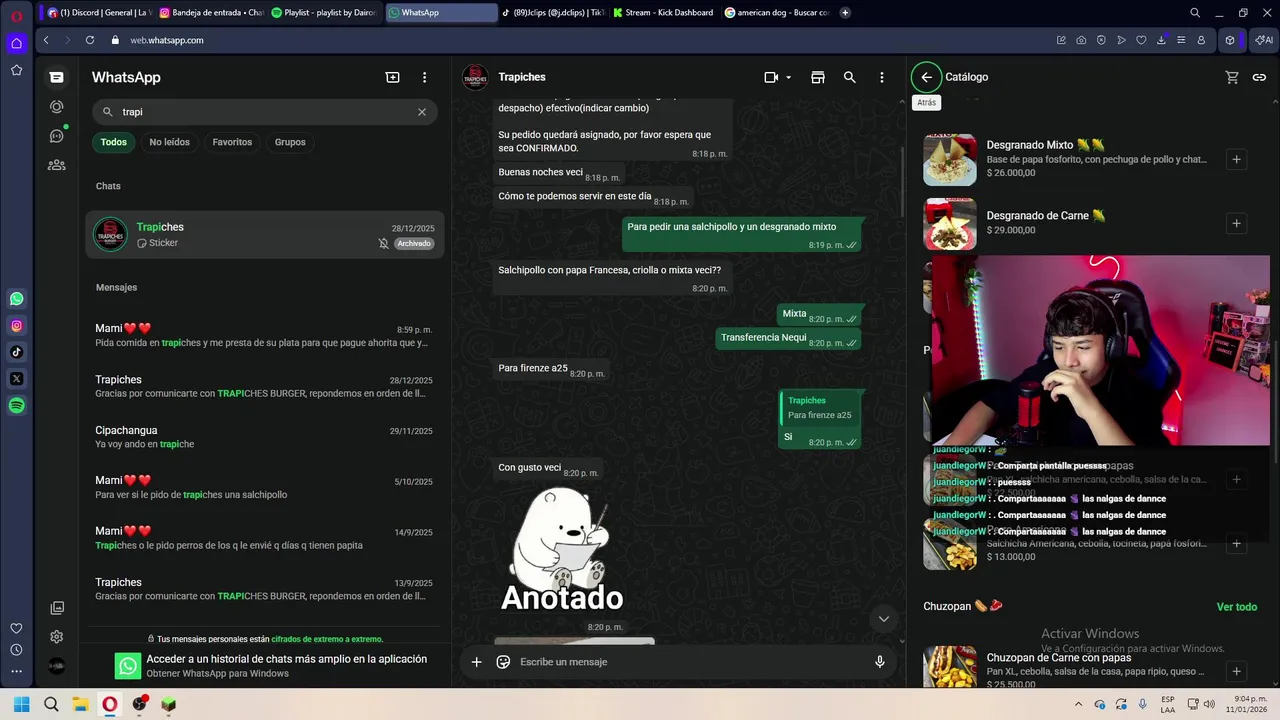
Task: Open Mami message from 8:59 p. m.
Action: click(x=265, y=336)
